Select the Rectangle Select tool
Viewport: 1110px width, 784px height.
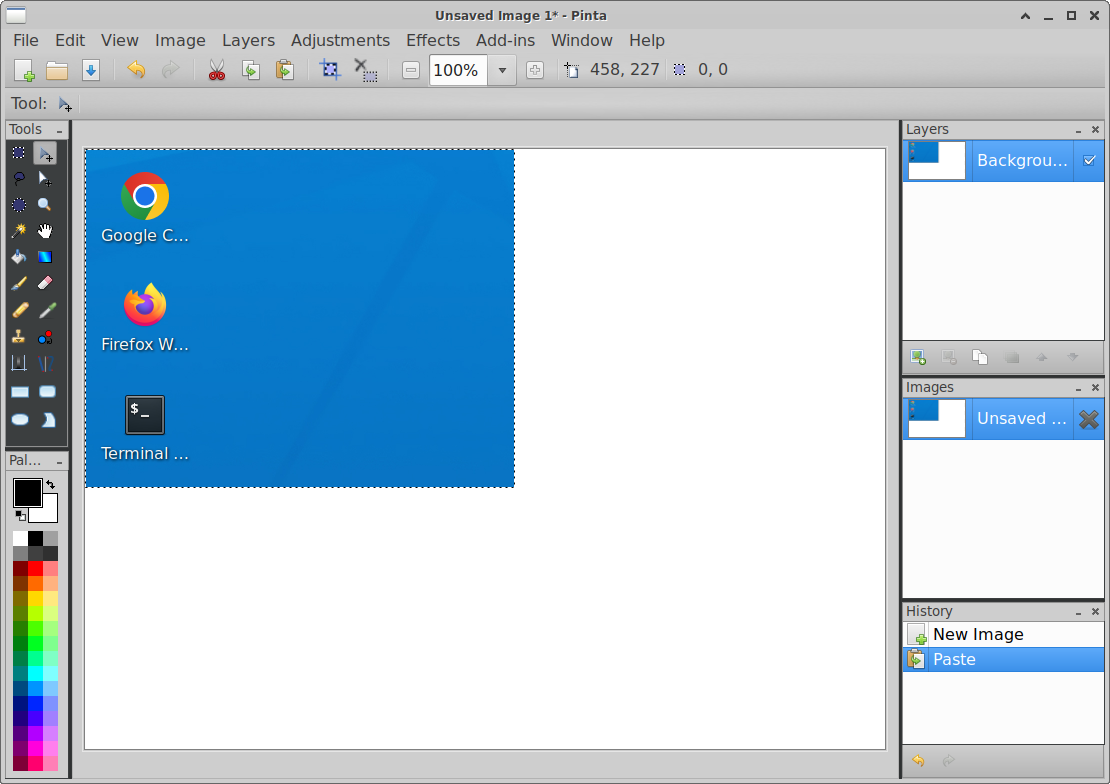(x=19, y=153)
